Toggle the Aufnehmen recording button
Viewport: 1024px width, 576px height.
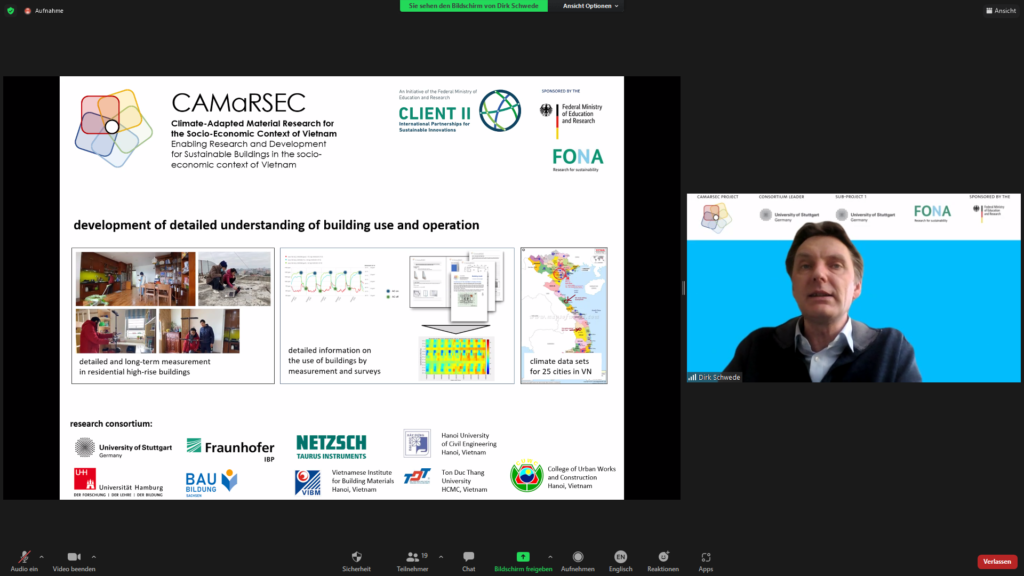pos(578,558)
